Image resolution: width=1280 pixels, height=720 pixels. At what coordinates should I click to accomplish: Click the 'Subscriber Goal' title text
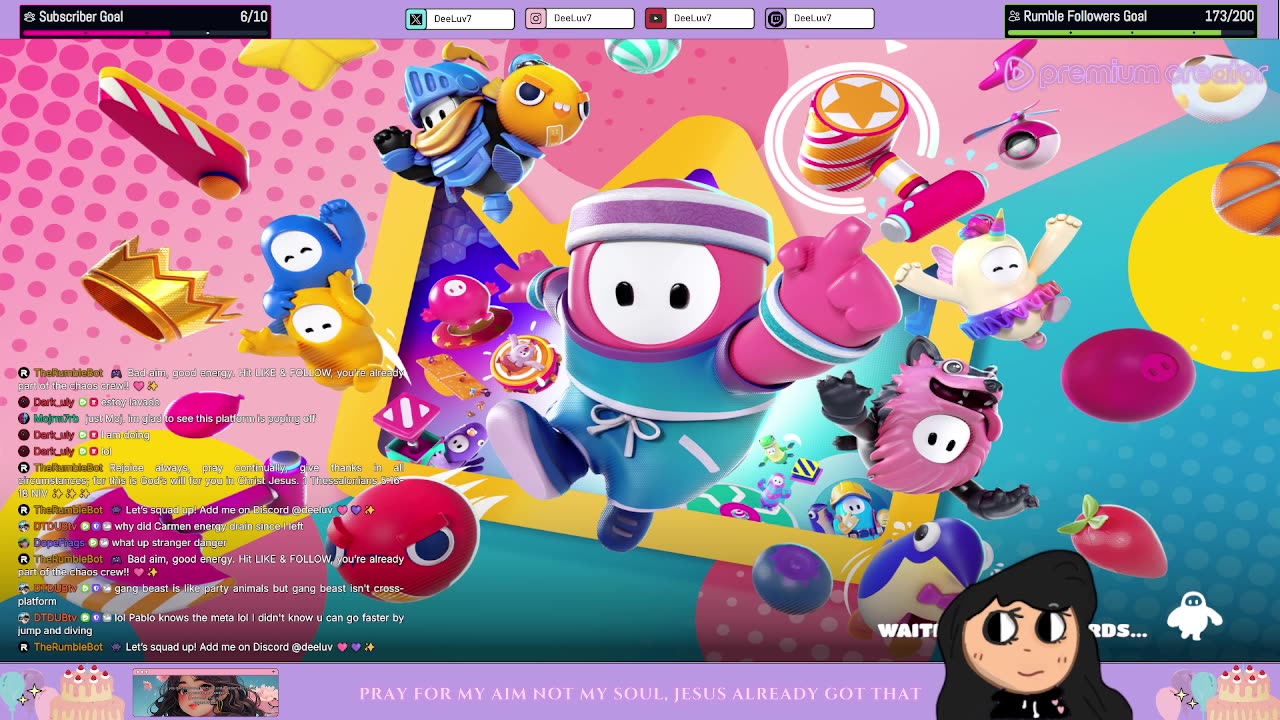click(x=80, y=17)
